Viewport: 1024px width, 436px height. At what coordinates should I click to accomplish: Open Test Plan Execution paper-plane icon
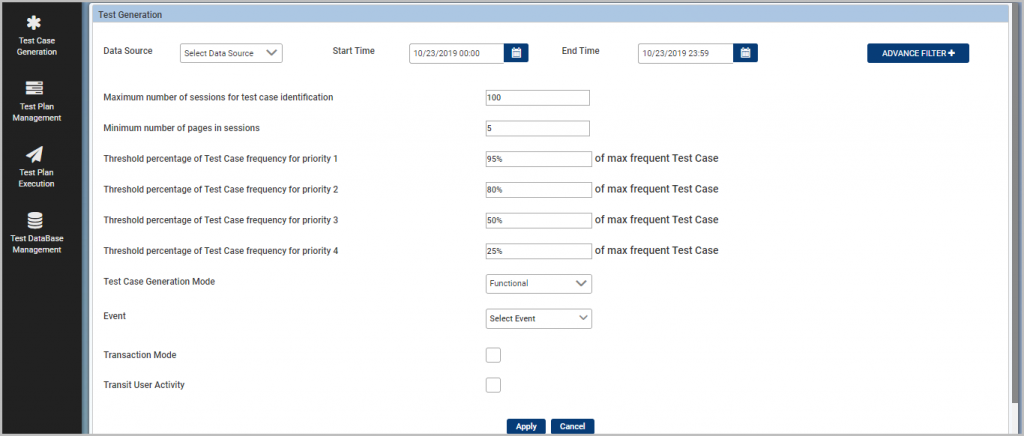tap(35, 154)
